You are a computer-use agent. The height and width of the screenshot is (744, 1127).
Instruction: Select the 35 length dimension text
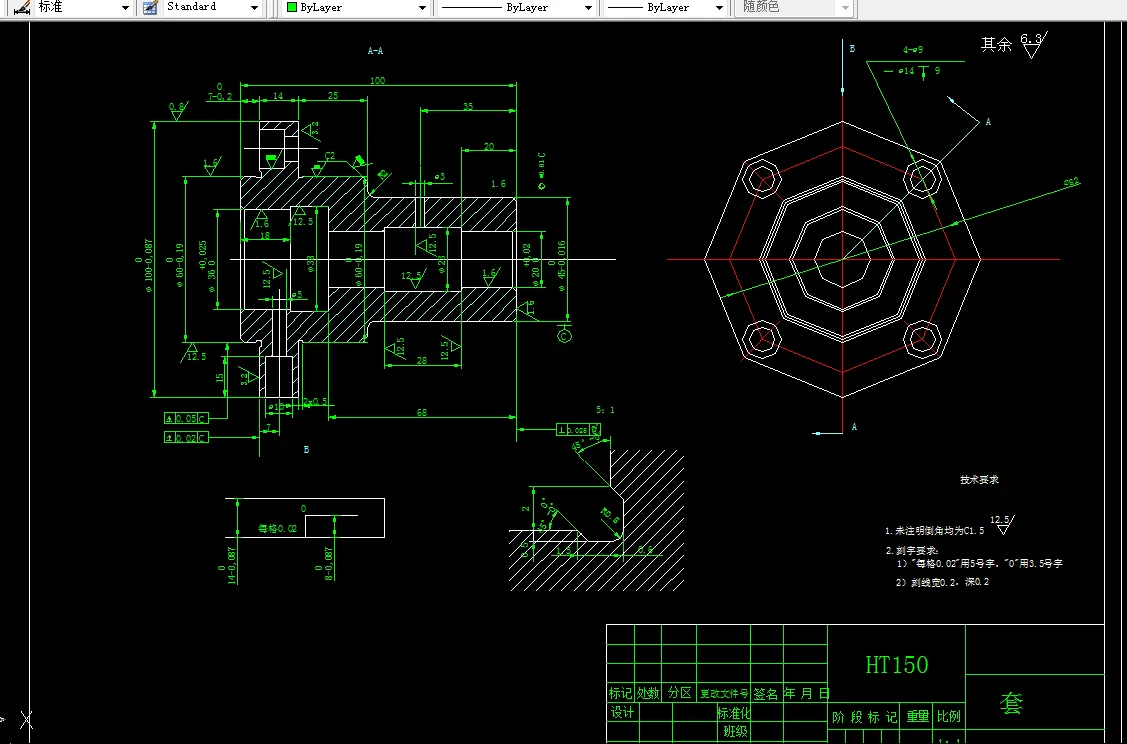tap(468, 106)
